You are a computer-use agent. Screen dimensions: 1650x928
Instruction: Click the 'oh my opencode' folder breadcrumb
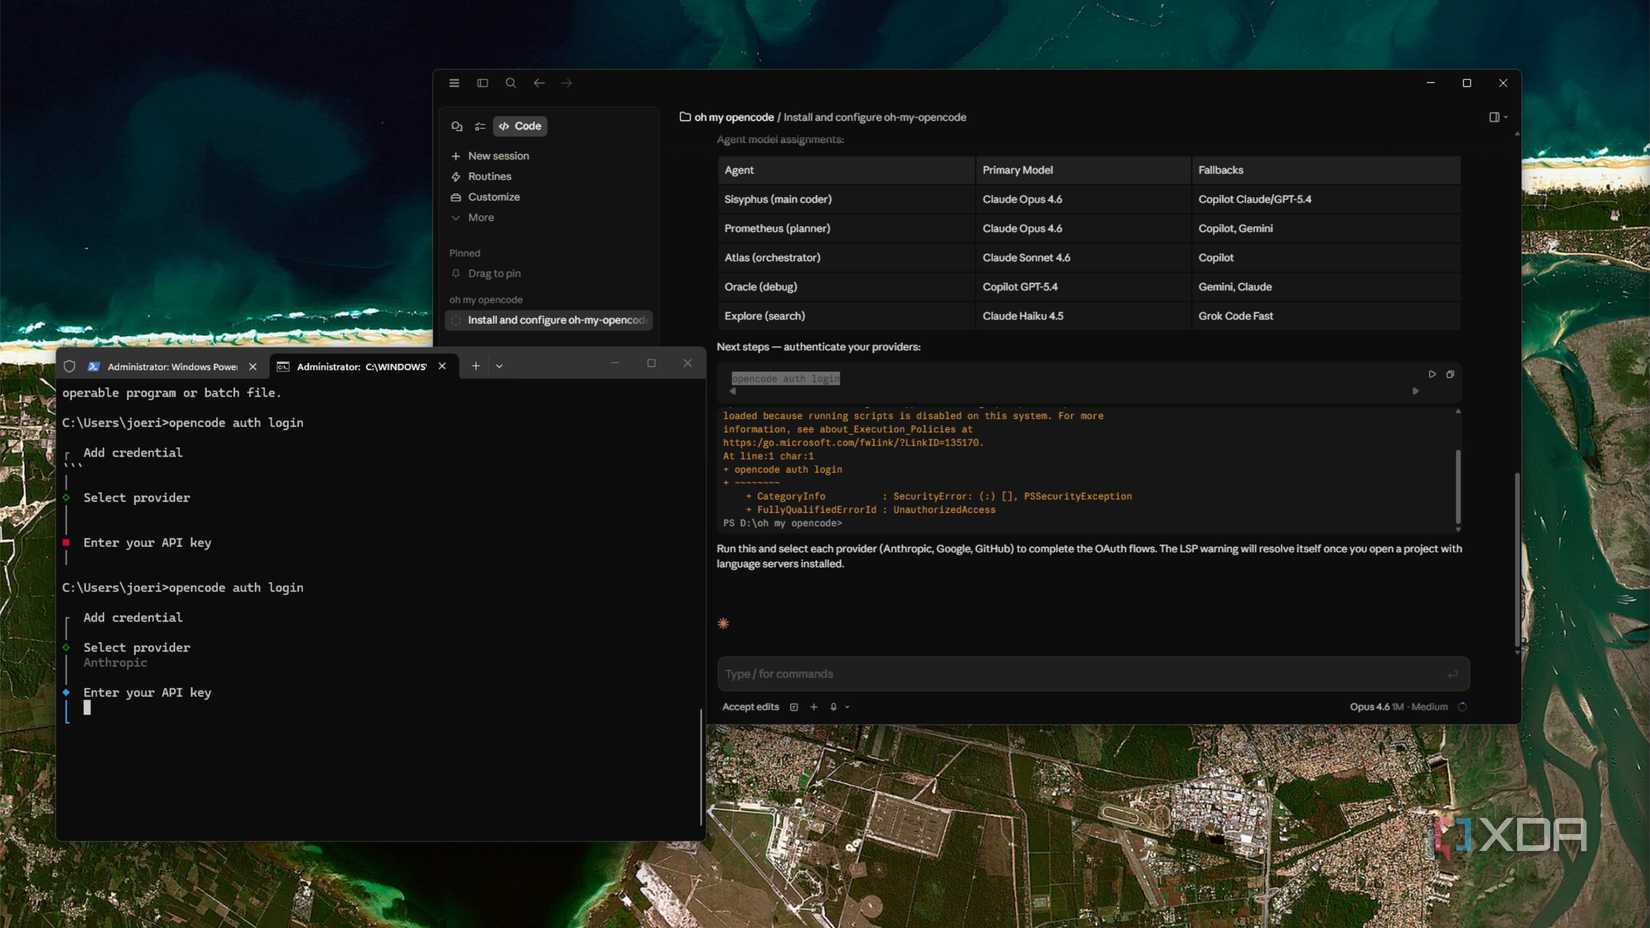pyautogui.click(x=726, y=117)
